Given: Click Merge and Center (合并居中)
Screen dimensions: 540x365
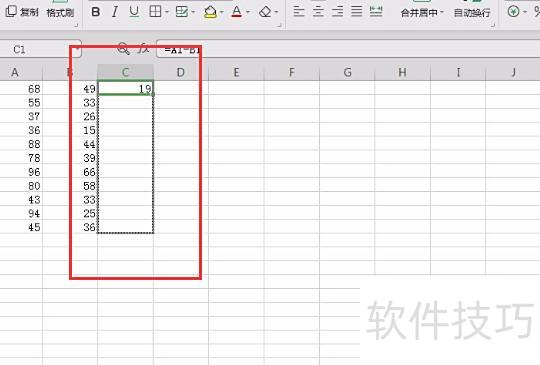Looking at the screenshot, I should tap(419, 13).
